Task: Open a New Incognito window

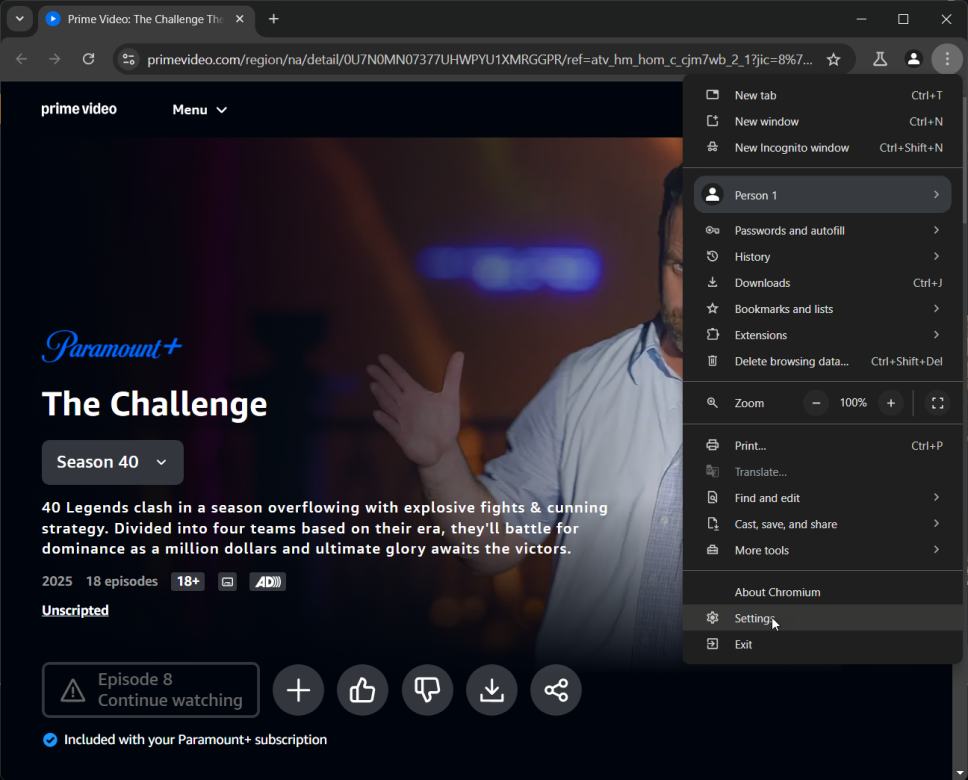Action: coord(822,148)
